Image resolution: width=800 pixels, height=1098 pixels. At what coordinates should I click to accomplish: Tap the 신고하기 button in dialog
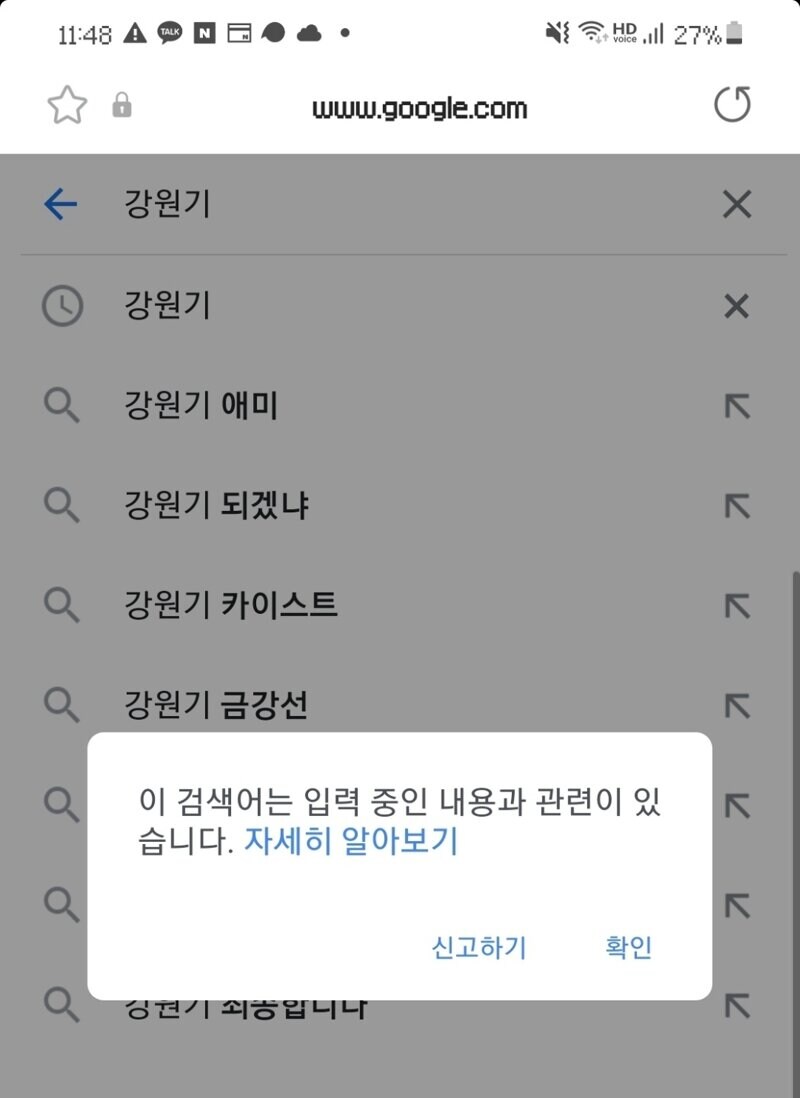pos(478,947)
